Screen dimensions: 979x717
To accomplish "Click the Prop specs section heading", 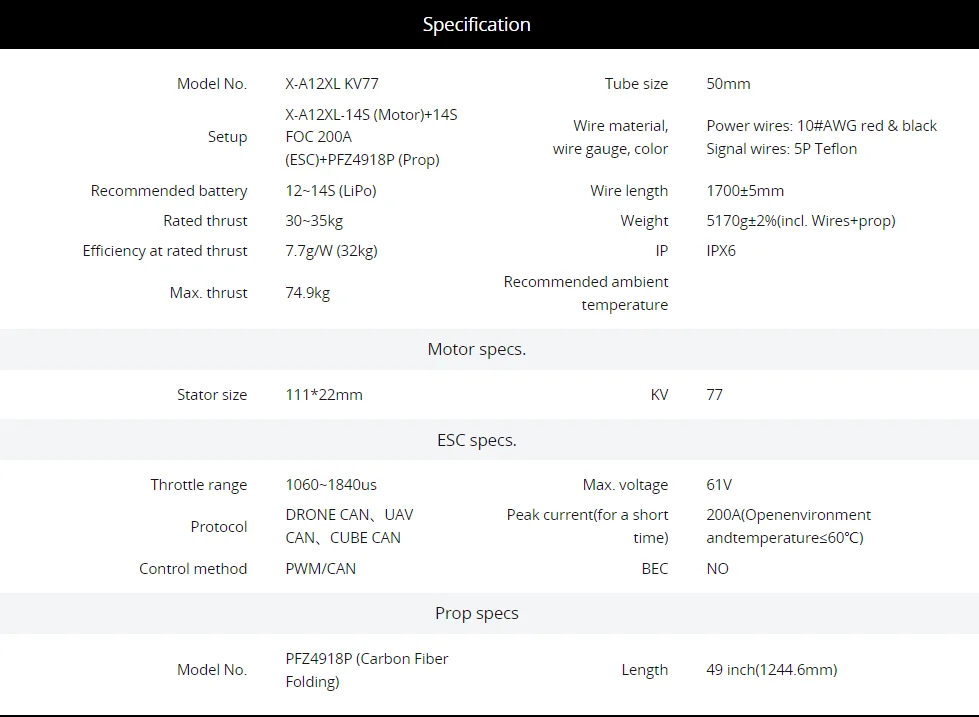I will [x=476, y=613].
